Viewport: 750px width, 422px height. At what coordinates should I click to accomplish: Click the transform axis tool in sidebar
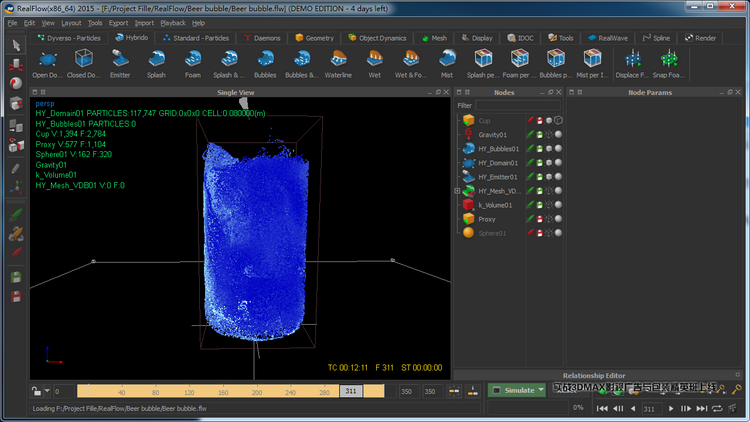(x=16, y=188)
